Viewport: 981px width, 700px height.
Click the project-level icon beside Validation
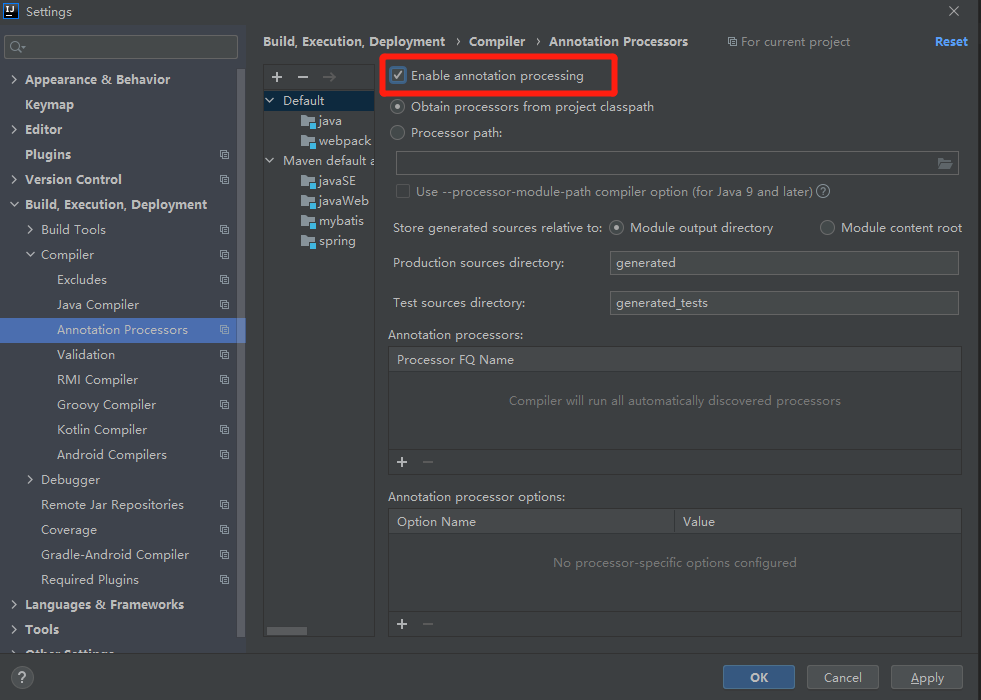click(x=225, y=355)
